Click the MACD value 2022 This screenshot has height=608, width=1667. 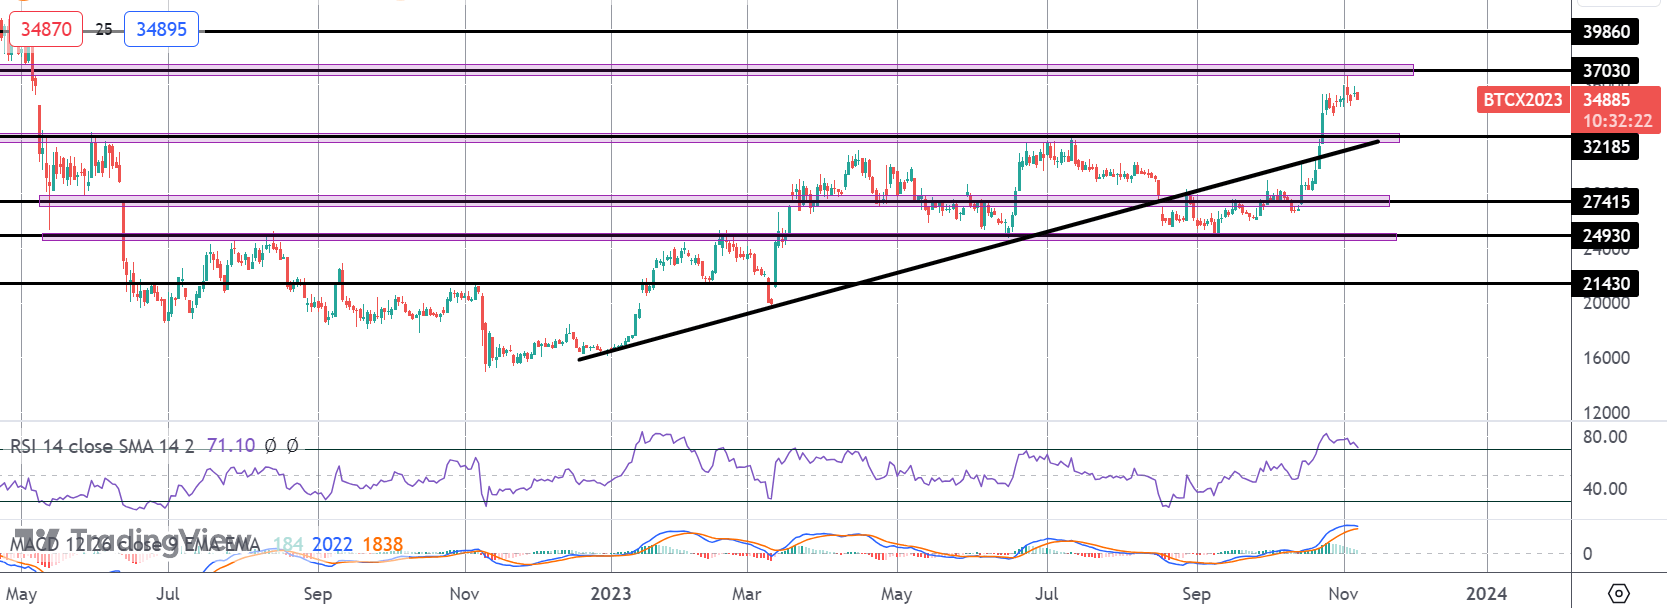(332, 545)
